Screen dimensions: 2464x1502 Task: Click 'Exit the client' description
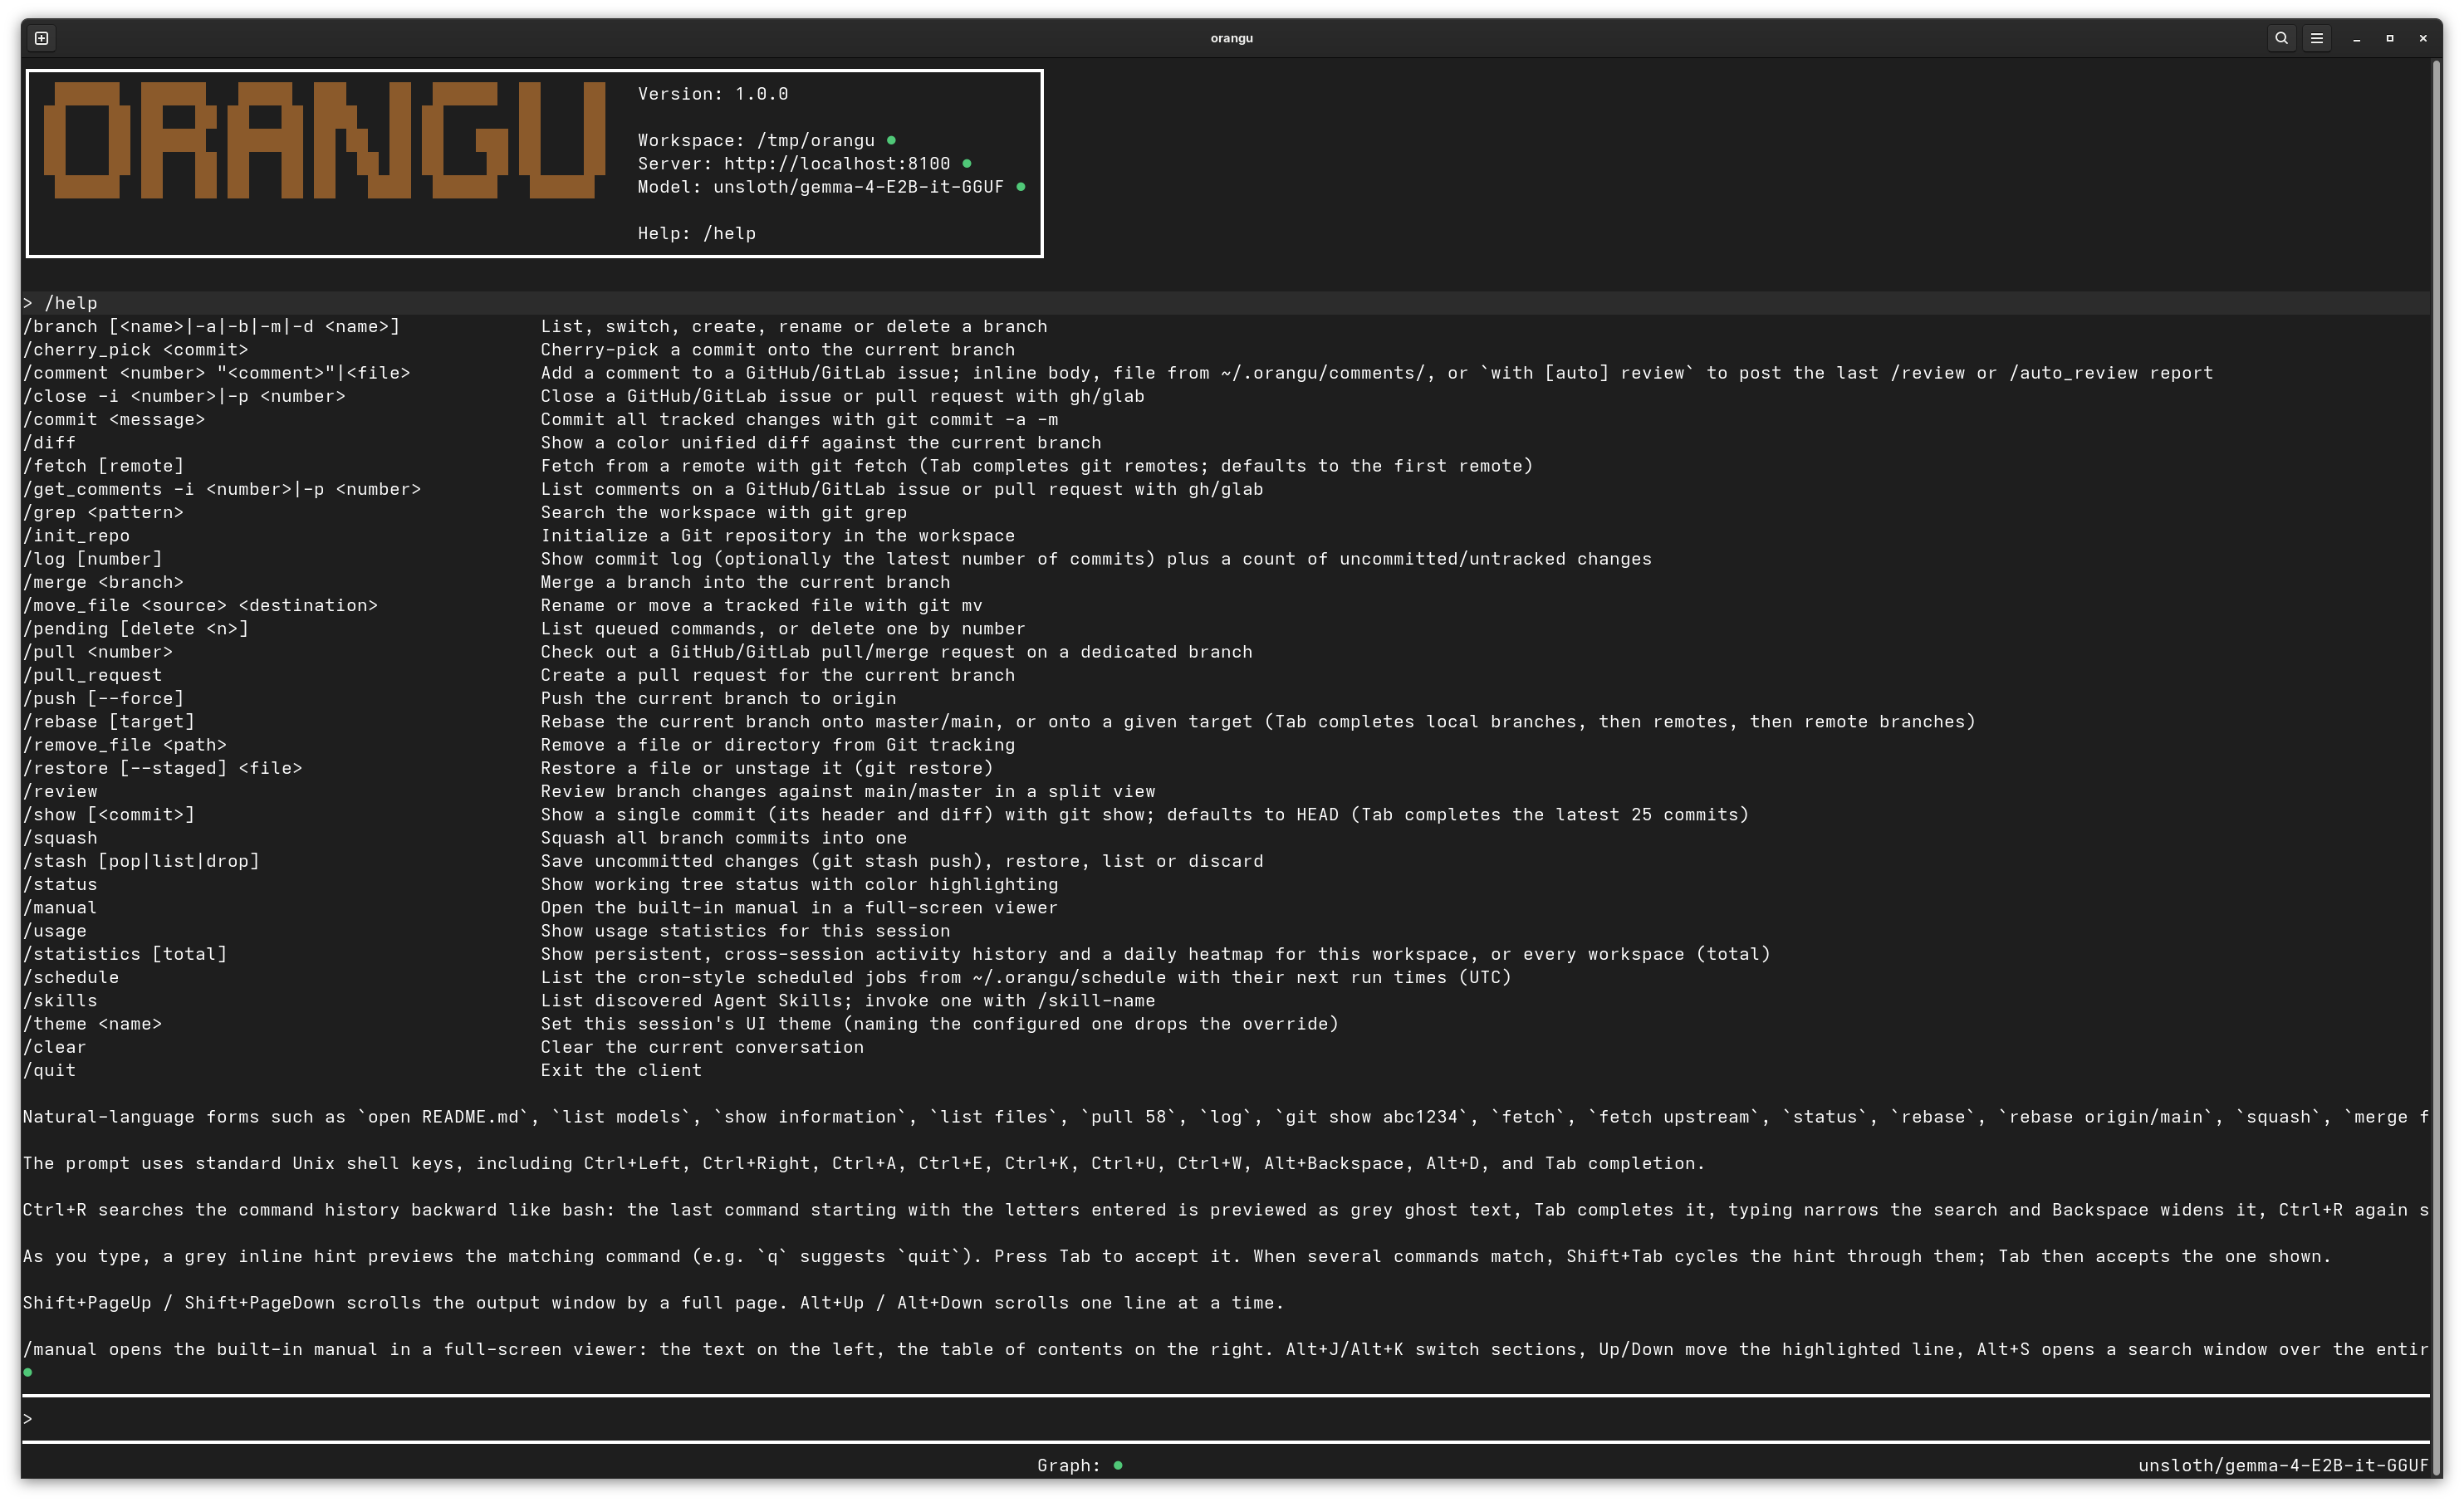[621, 1070]
